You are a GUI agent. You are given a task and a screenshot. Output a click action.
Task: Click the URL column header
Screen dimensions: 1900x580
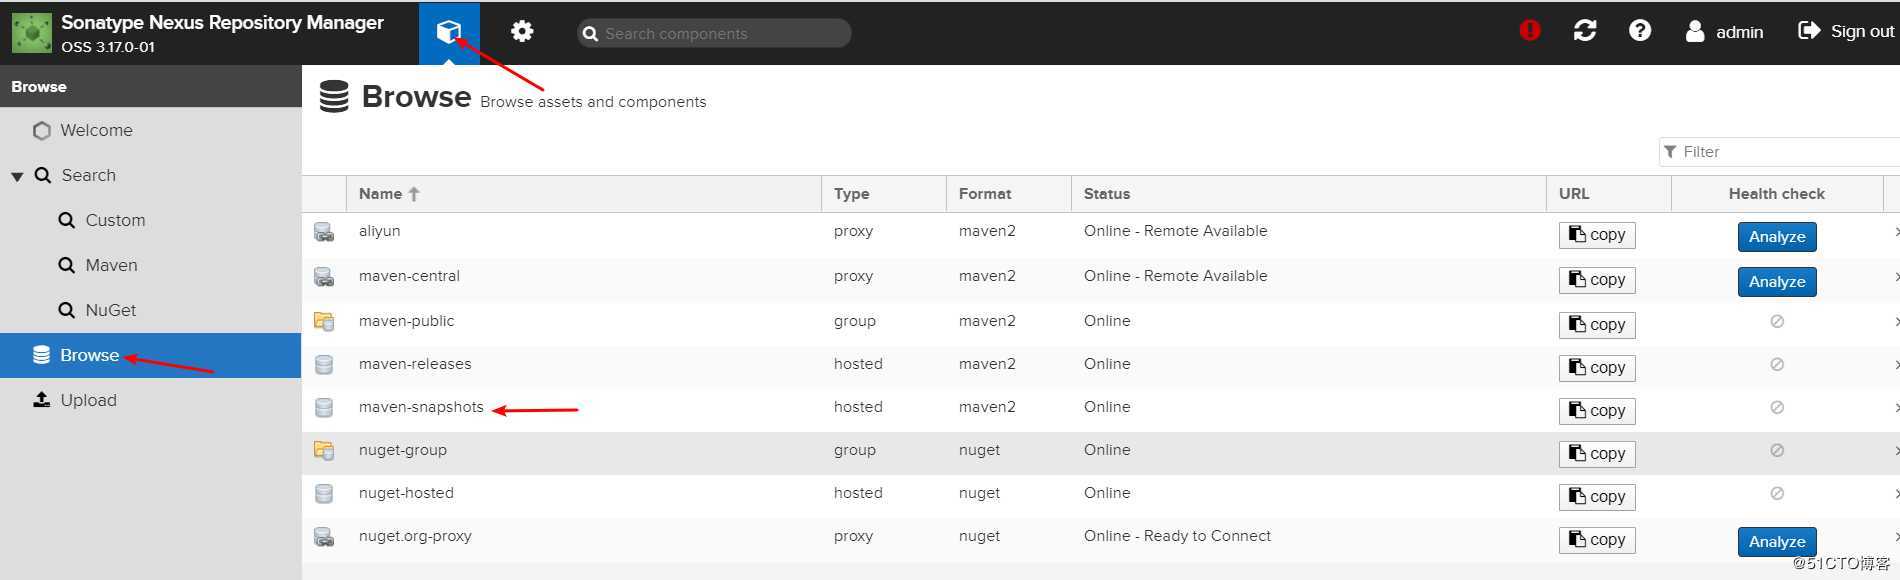pyautogui.click(x=1609, y=194)
